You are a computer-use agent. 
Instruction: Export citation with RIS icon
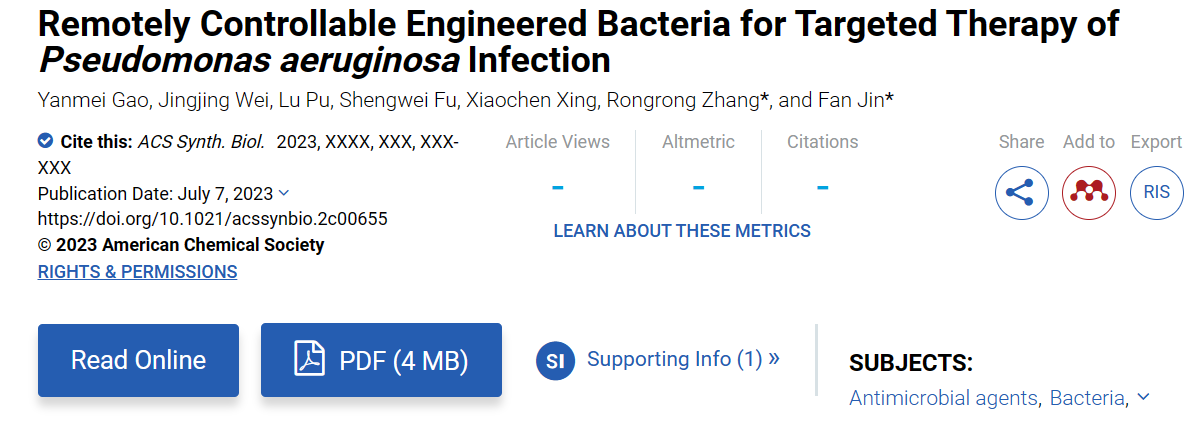[x=1156, y=193]
